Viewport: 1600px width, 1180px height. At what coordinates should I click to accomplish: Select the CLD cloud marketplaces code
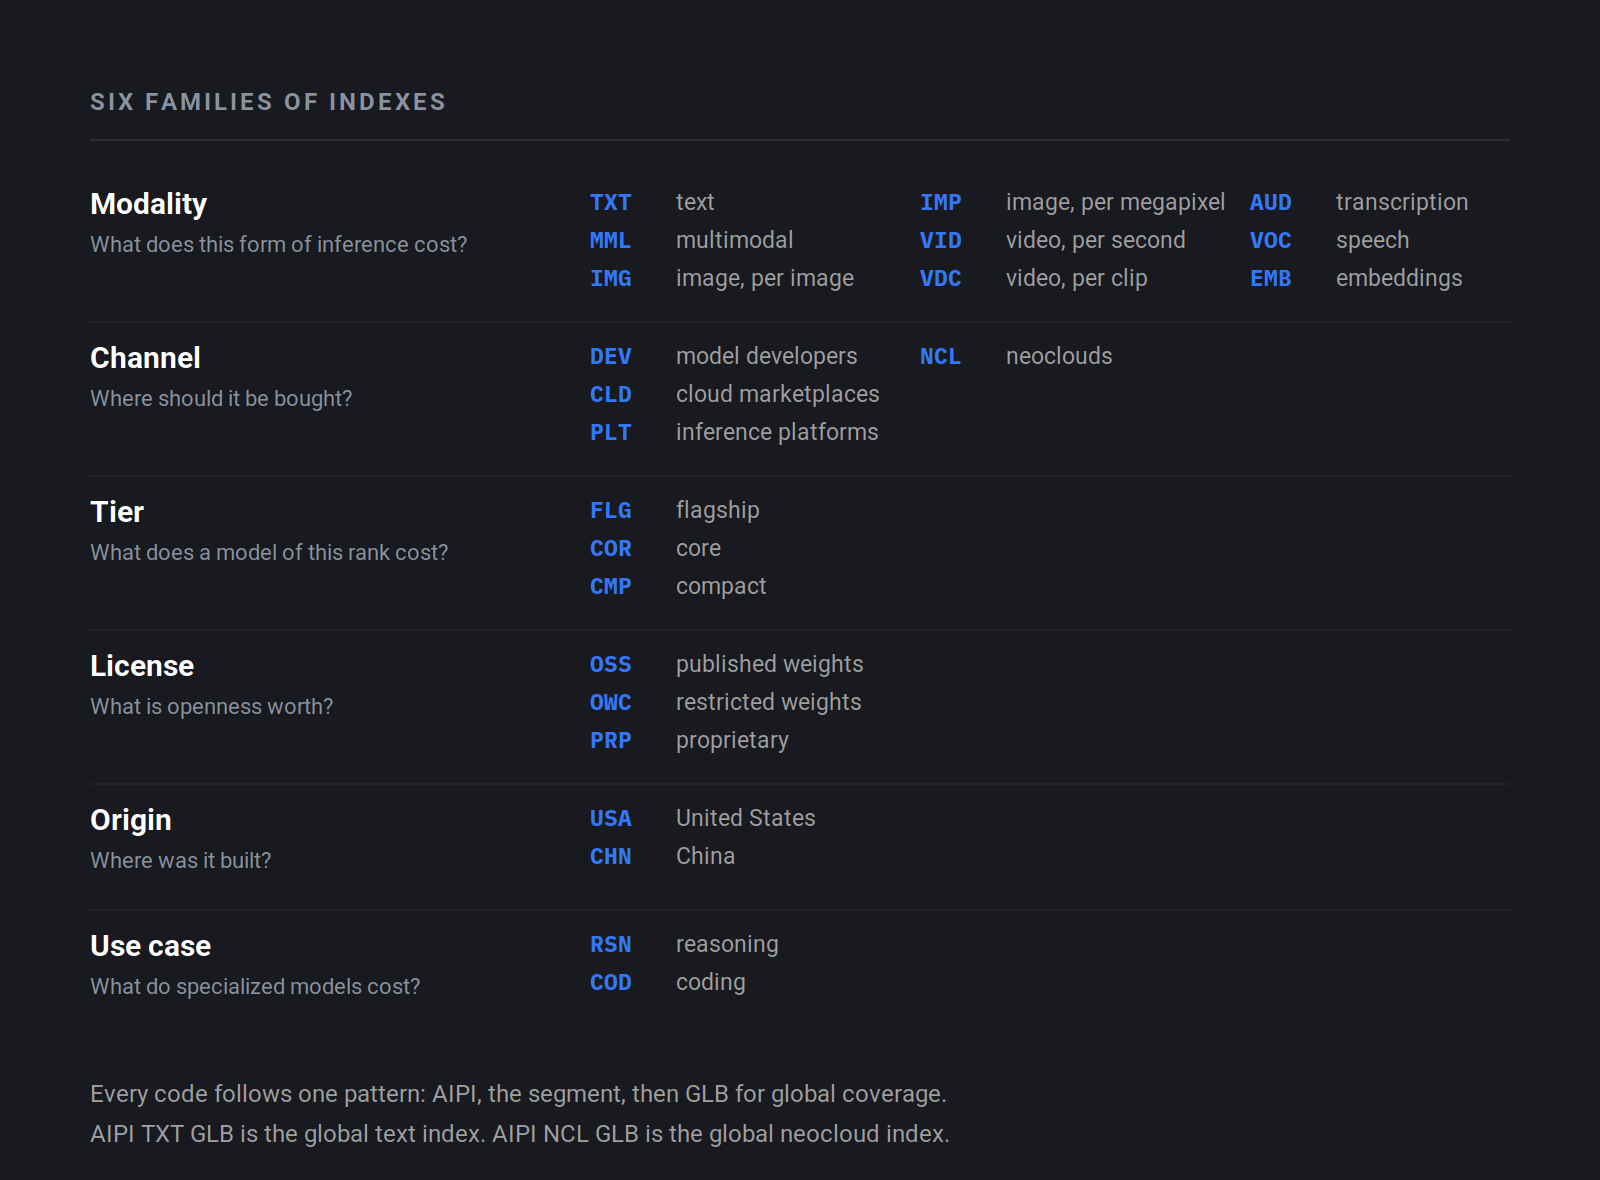tap(610, 394)
